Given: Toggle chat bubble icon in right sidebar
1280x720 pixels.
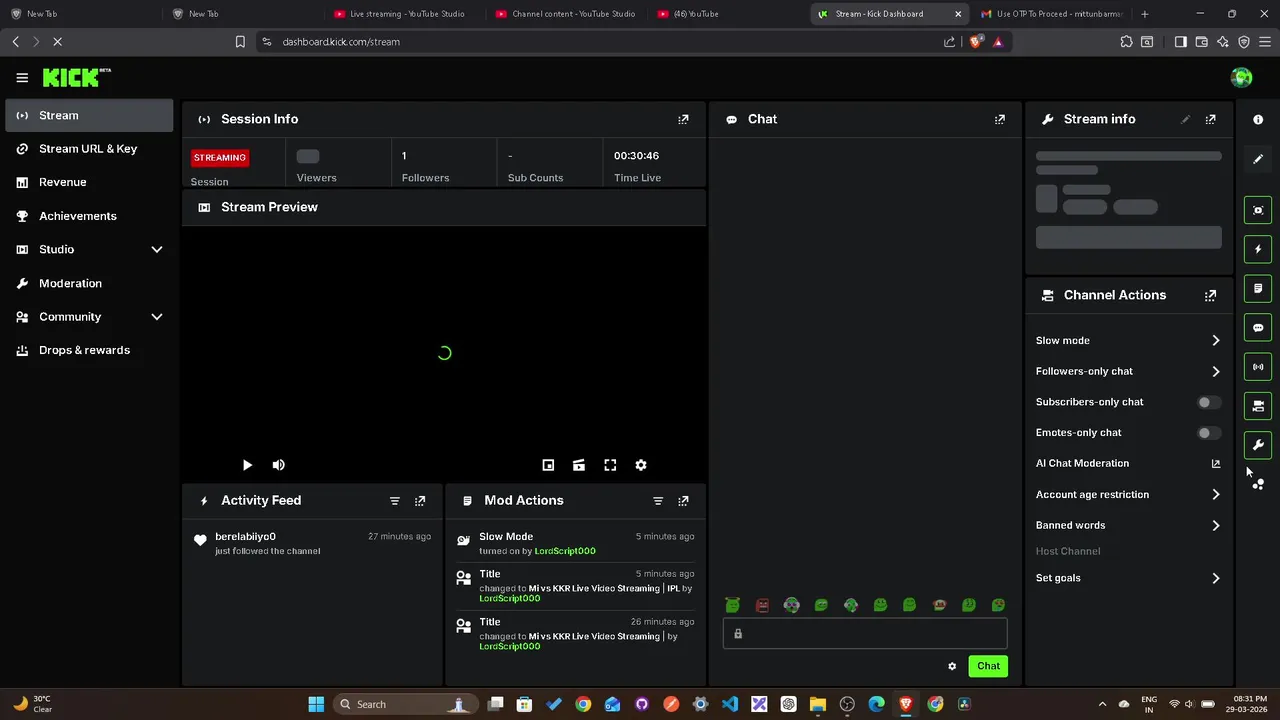Looking at the screenshot, I should pyautogui.click(x=1258, y=327).
